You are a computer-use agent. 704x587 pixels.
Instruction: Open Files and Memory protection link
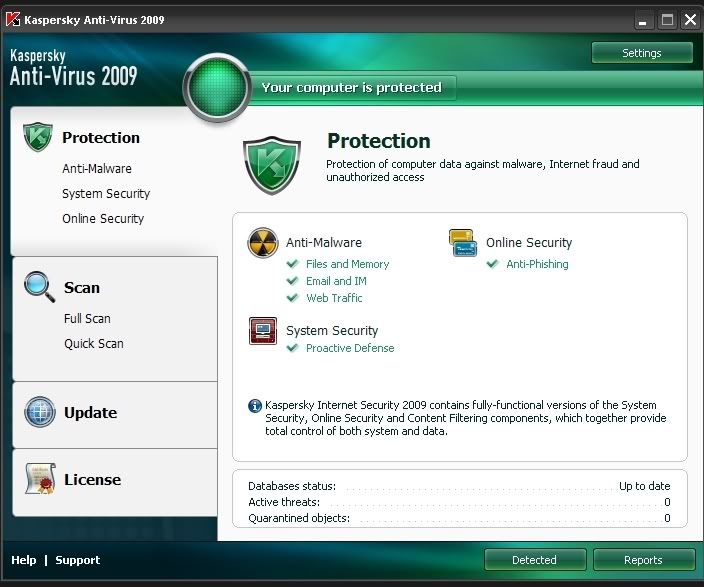point(348,264)
